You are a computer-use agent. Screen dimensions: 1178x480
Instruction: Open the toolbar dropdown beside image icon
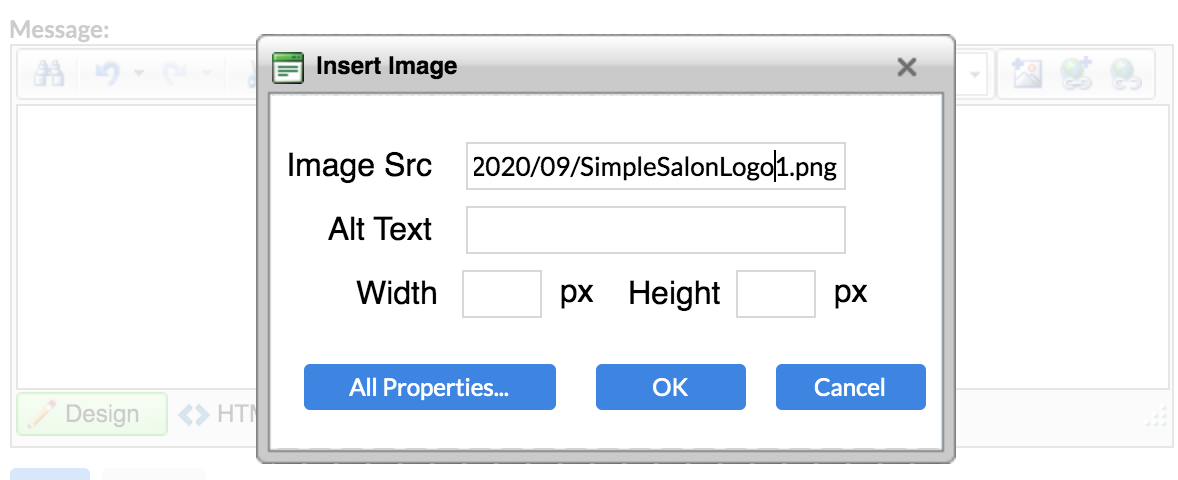975,74
